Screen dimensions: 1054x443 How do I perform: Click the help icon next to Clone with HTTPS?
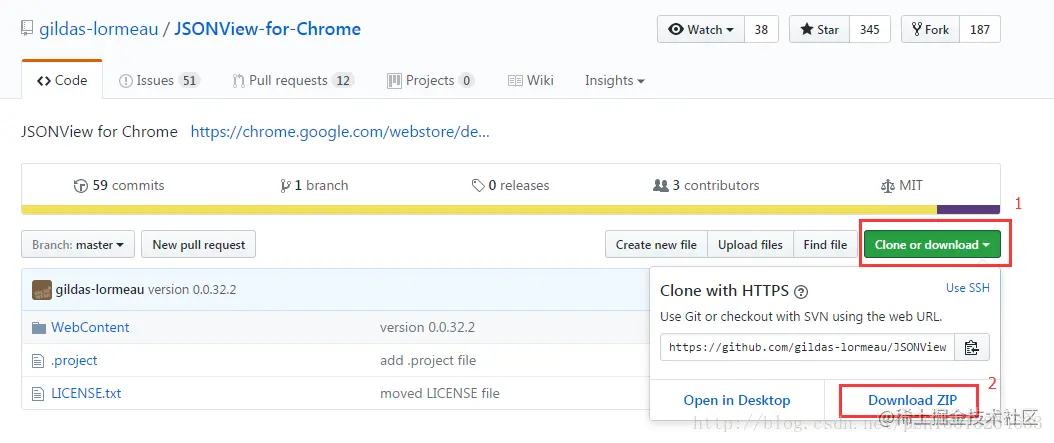pos(800,292)
